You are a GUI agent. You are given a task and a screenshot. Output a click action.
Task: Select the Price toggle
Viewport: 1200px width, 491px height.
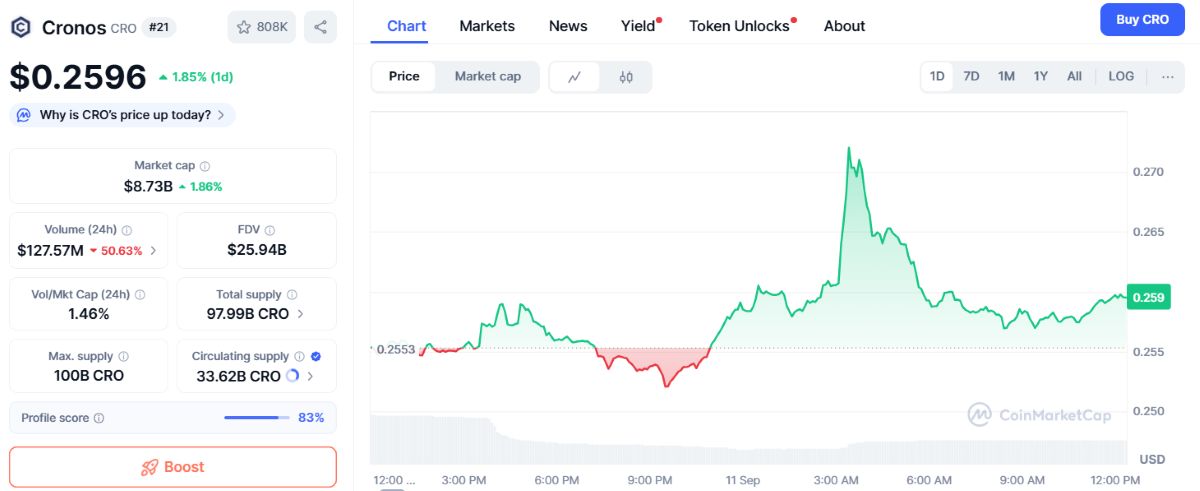pos(404,77)
